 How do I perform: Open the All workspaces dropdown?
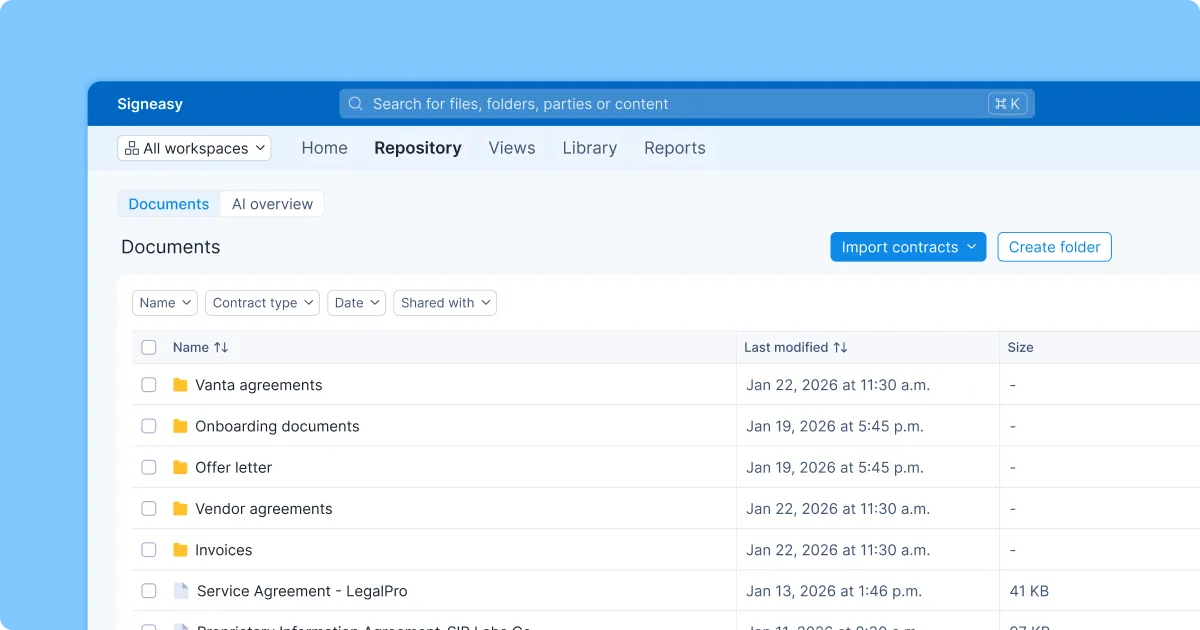point(194,148)
